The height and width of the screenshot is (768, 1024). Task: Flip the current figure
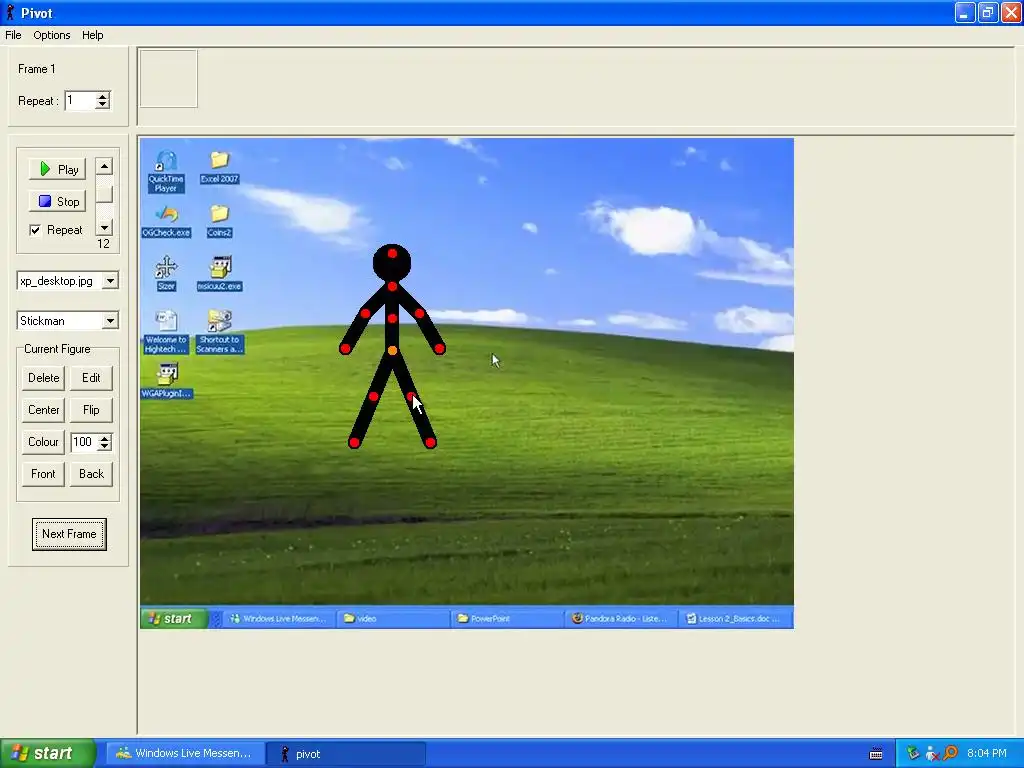(x=91, y=410)
